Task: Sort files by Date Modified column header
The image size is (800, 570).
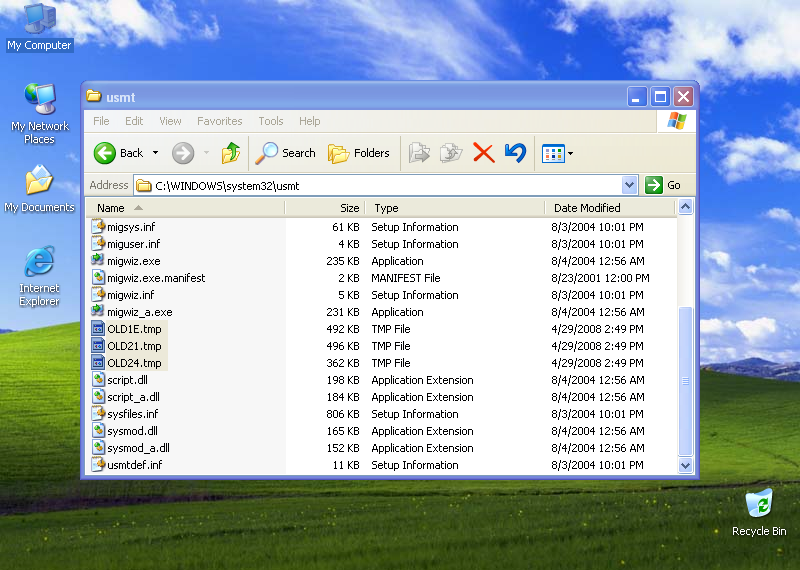Action: coord(587,208)
